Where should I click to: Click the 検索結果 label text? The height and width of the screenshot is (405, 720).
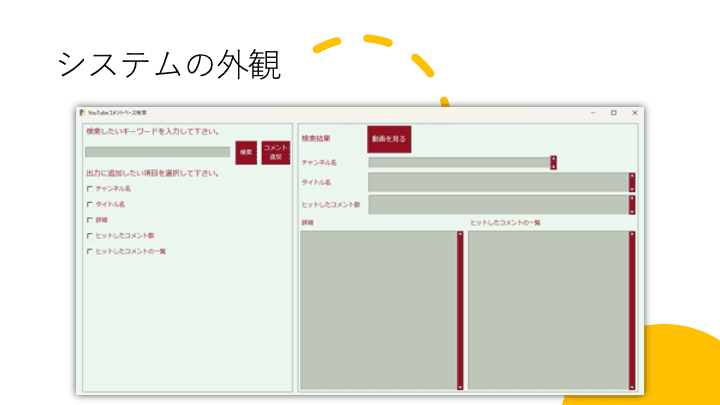pos(316,139)
